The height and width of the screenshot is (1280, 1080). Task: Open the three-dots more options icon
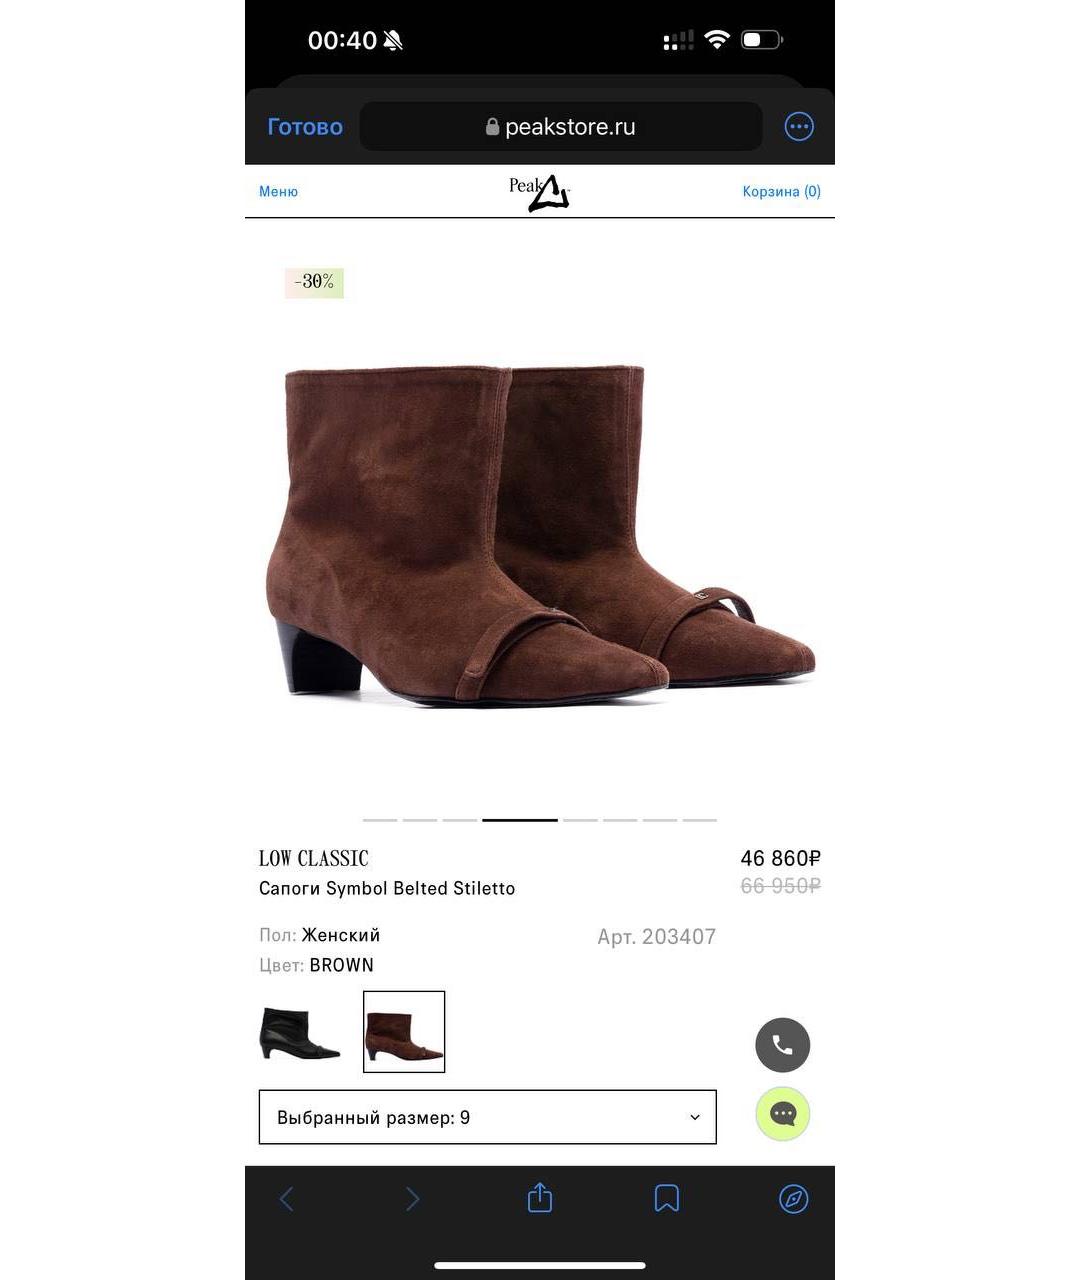click(799, 127)
